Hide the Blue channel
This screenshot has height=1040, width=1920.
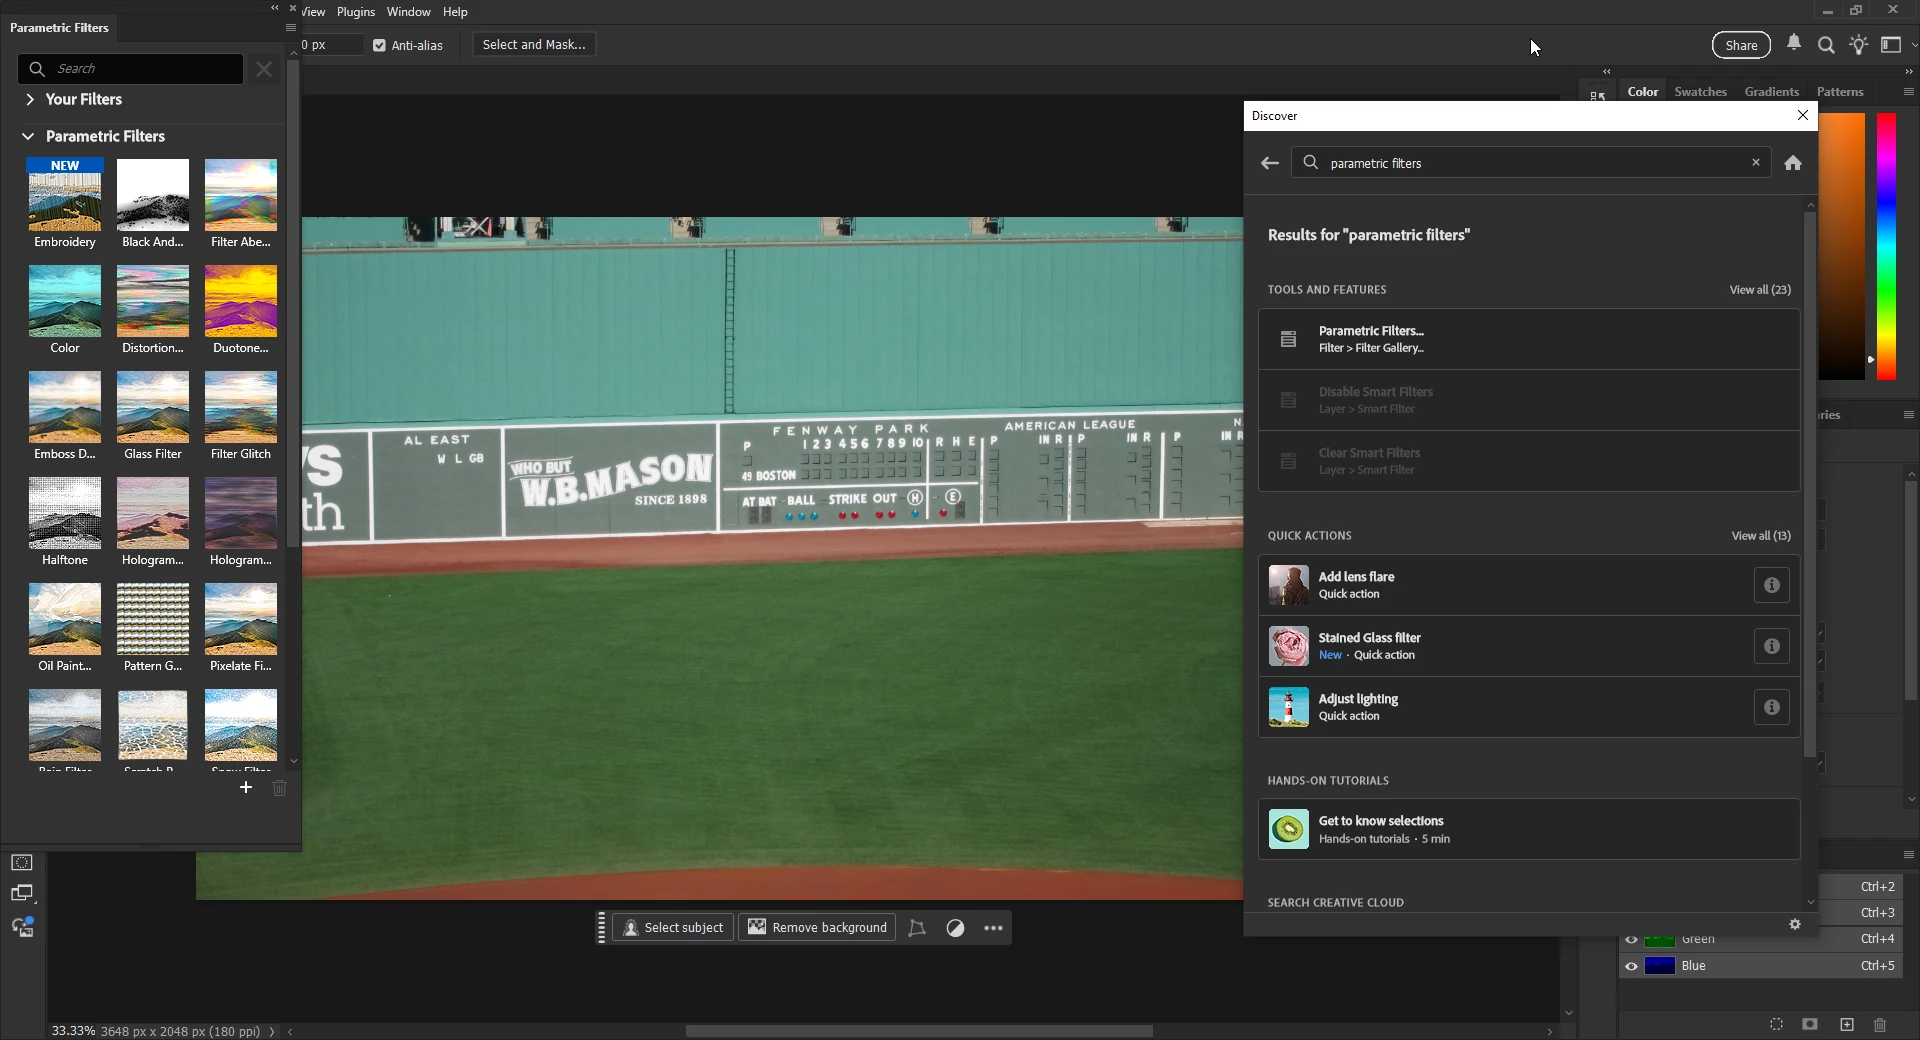coord(1632,966)
